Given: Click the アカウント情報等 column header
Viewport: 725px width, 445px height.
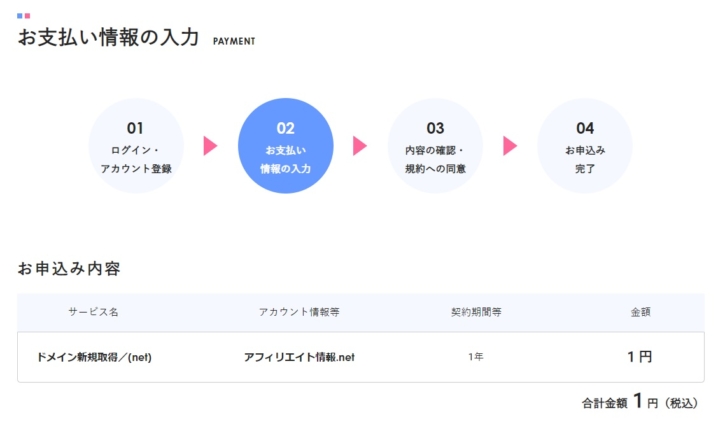Looking at the screenshot, I should pyautogui.click(x=299, y=312).
